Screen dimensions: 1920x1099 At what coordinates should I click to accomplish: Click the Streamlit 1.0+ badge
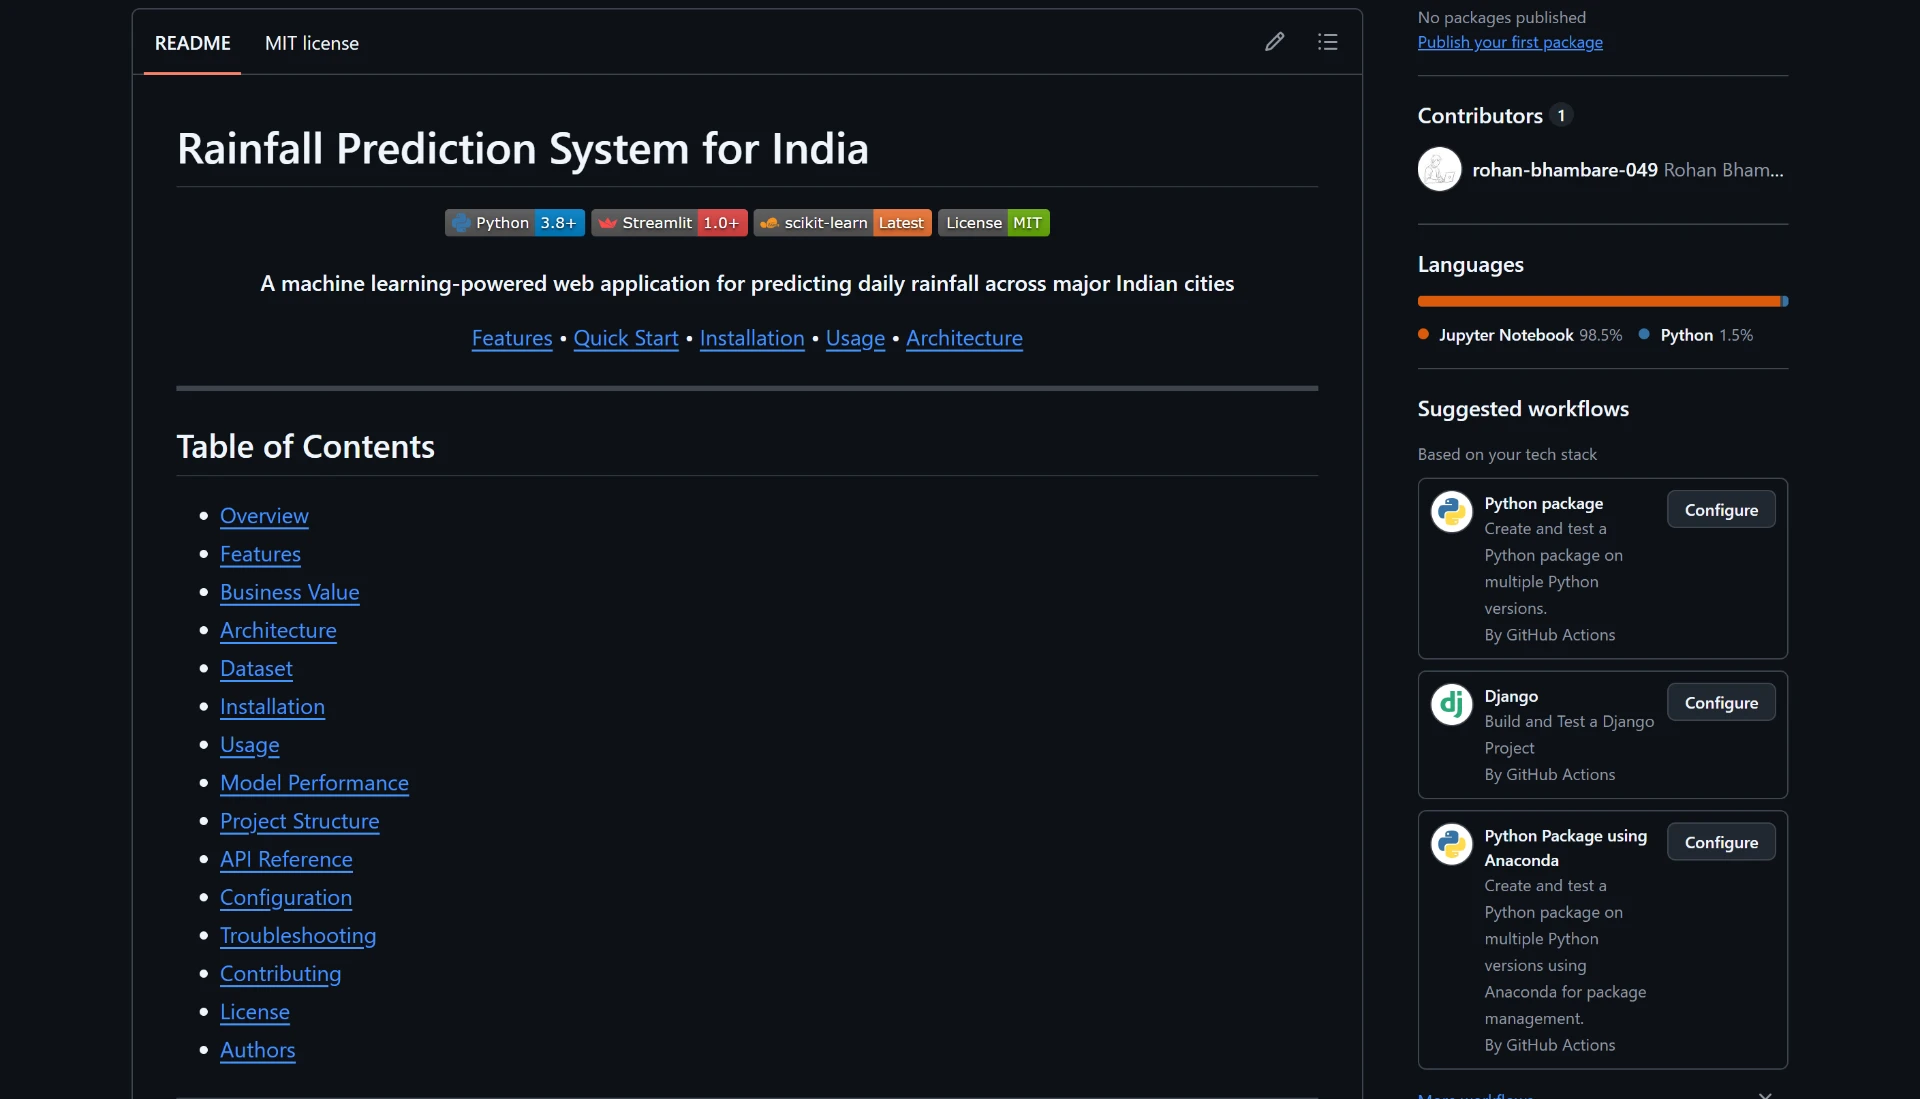point(669,223)
